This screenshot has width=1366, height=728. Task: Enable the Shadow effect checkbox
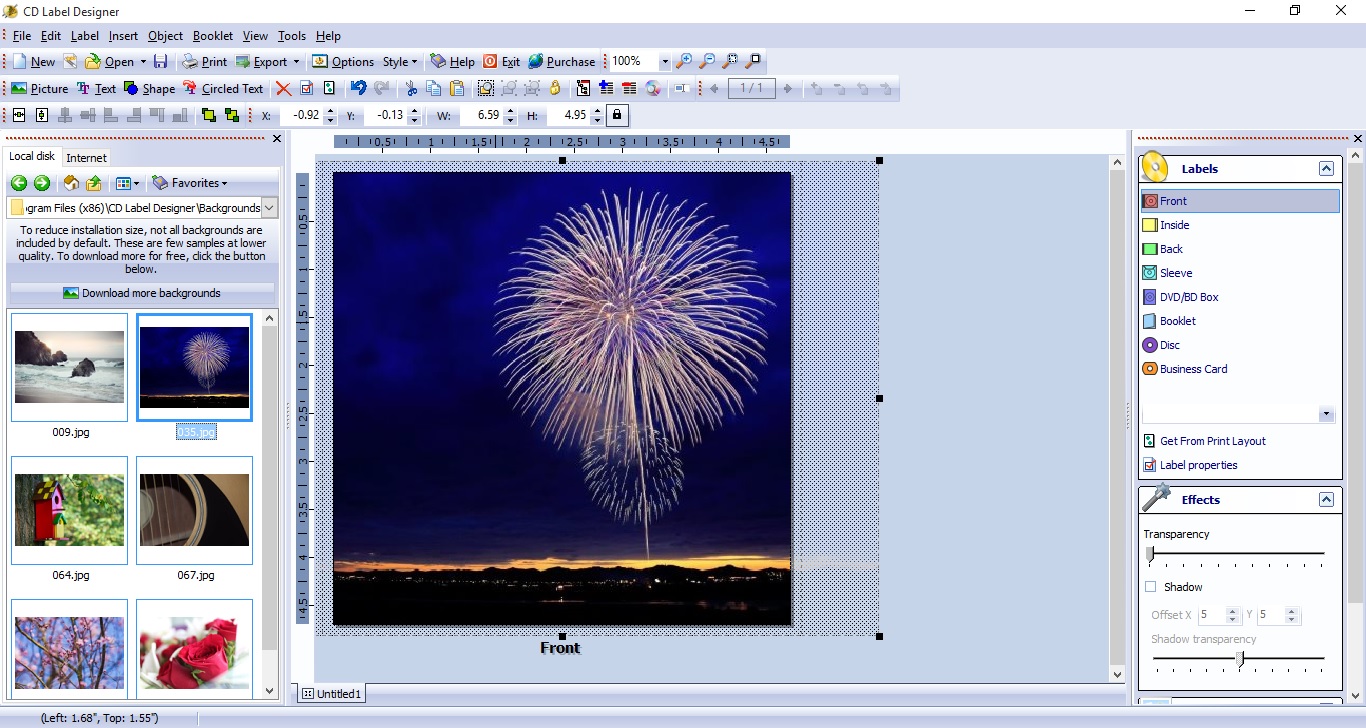pyautogui.click(x=1150, y=587)
